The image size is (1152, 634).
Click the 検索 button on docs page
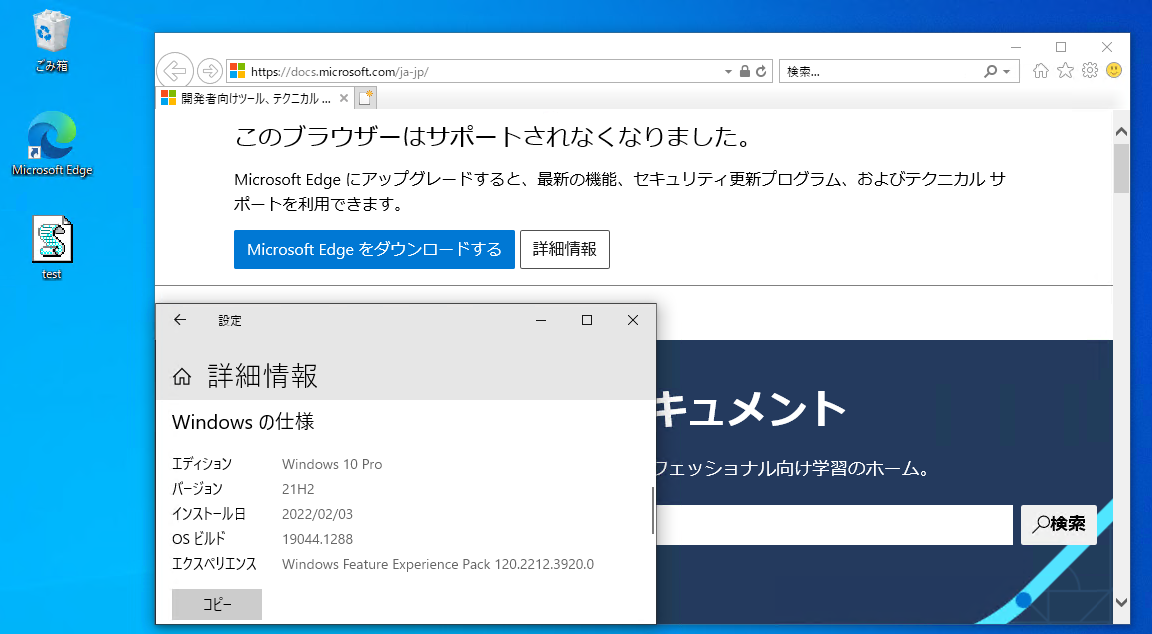point(1059,525)
